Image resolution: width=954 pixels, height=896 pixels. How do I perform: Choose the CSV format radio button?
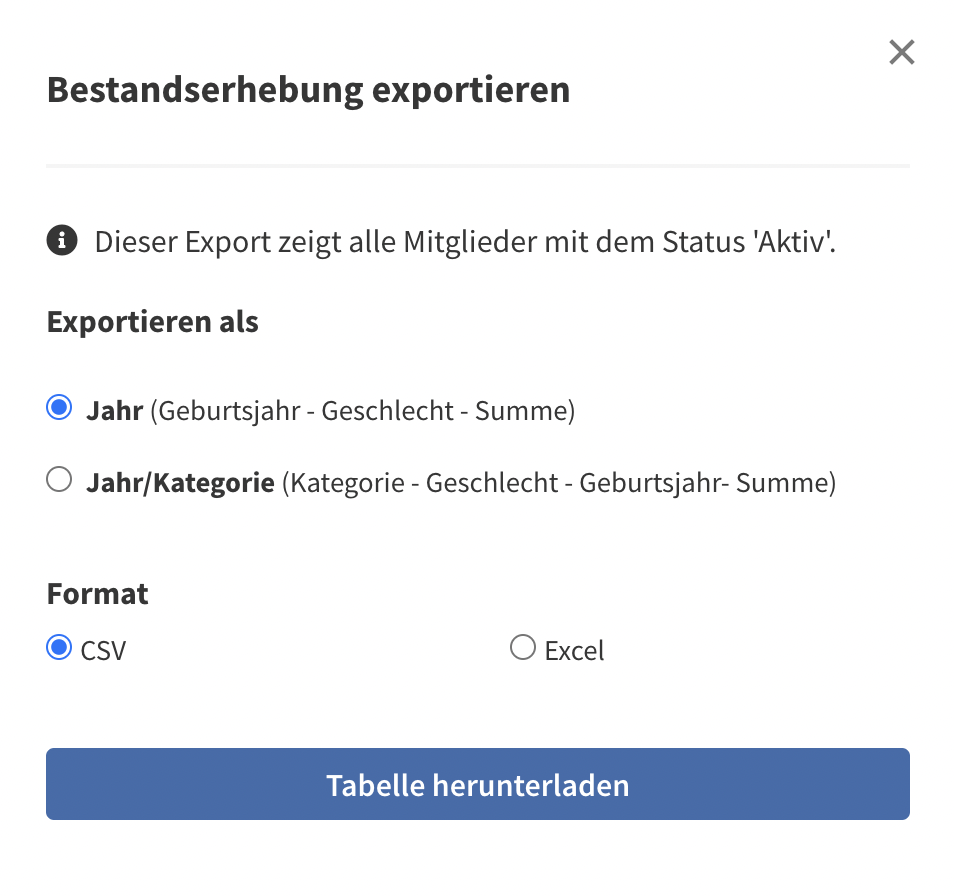(x=59, y=647)
